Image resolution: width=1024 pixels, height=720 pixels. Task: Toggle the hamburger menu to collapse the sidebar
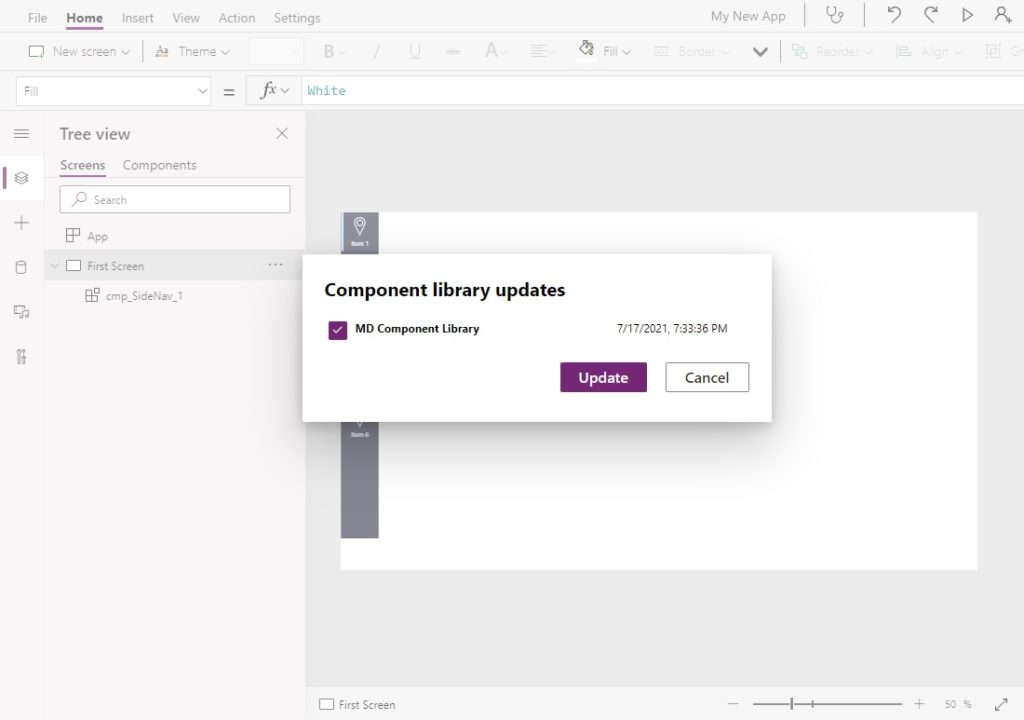point(22,133)
